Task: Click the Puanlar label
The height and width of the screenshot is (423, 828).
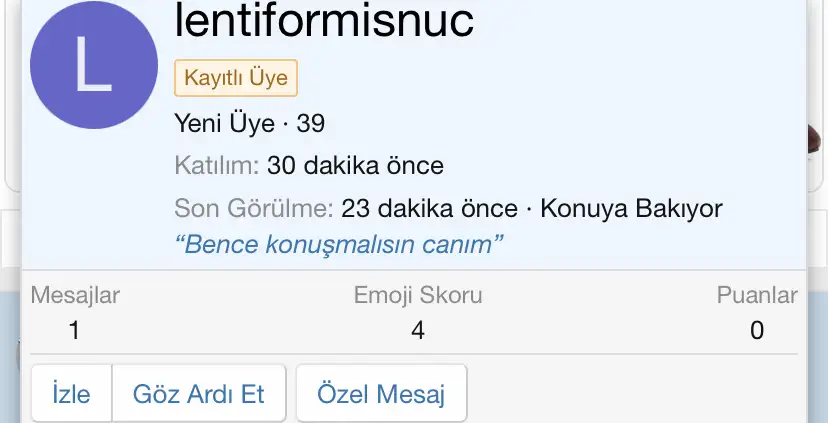Action: tap(757, 295)
